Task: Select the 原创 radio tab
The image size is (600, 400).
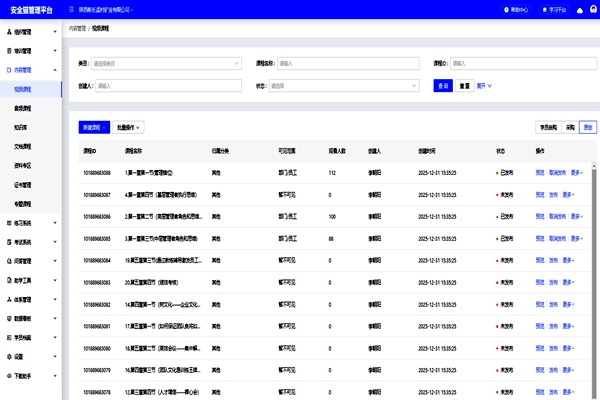Action: coord(587,127)
